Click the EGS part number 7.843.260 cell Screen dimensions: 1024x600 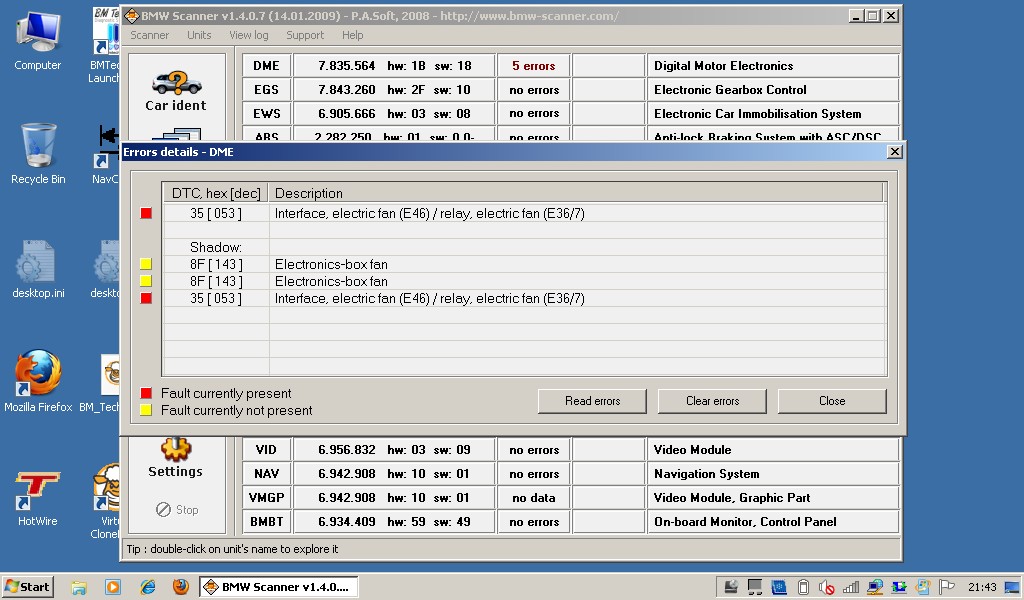click(x=394, y=90)
